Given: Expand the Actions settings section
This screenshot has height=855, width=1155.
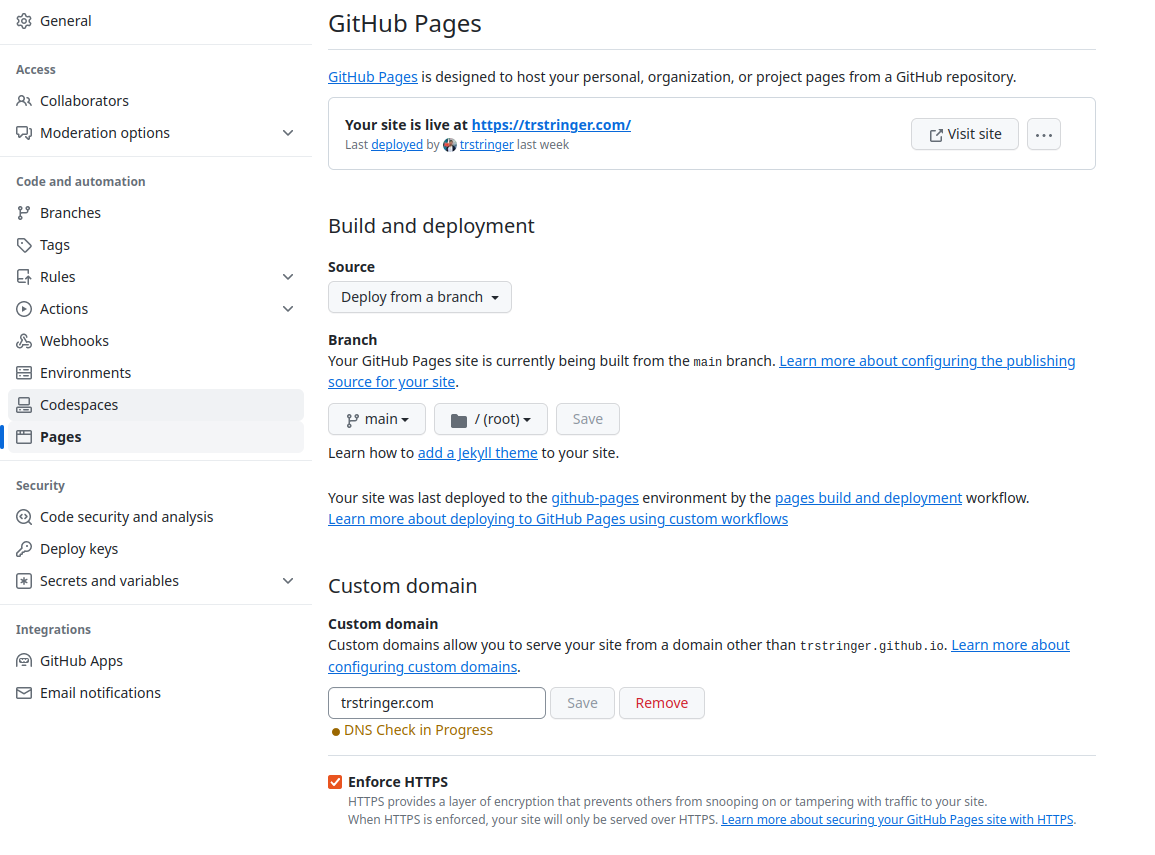Looking at the screenshot, I should [288, 308].
